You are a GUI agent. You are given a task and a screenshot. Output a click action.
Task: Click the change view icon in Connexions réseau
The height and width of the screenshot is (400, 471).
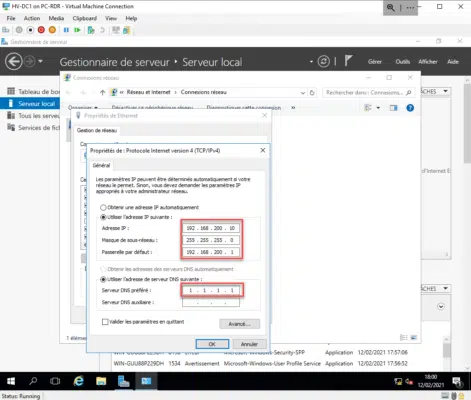point(368,108)
